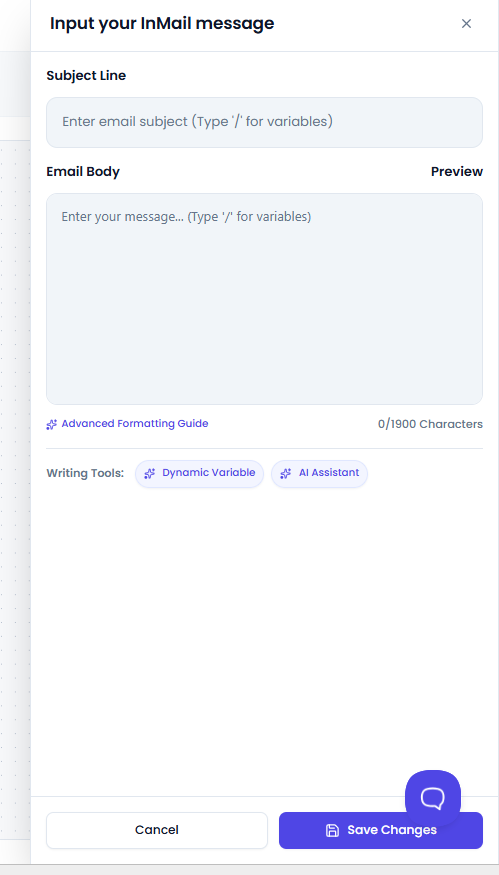499x875 pixels.
Task: Click the Subject Line label
Action: (86, 75)
